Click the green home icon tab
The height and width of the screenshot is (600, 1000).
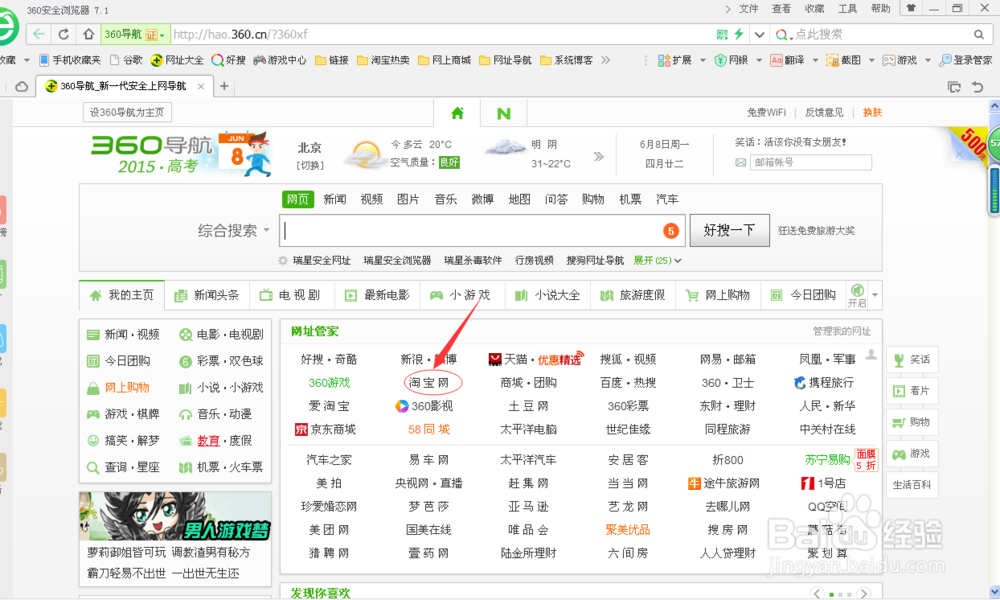pos(457,113)
